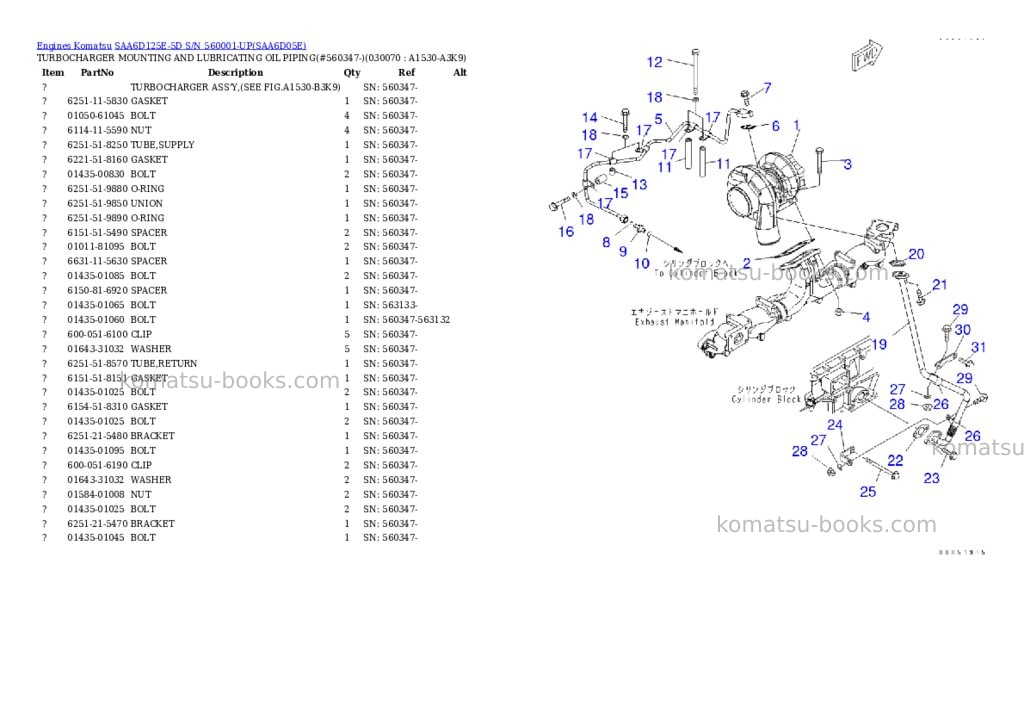Click callout 16 in the diagram

[x=566, y=232]
